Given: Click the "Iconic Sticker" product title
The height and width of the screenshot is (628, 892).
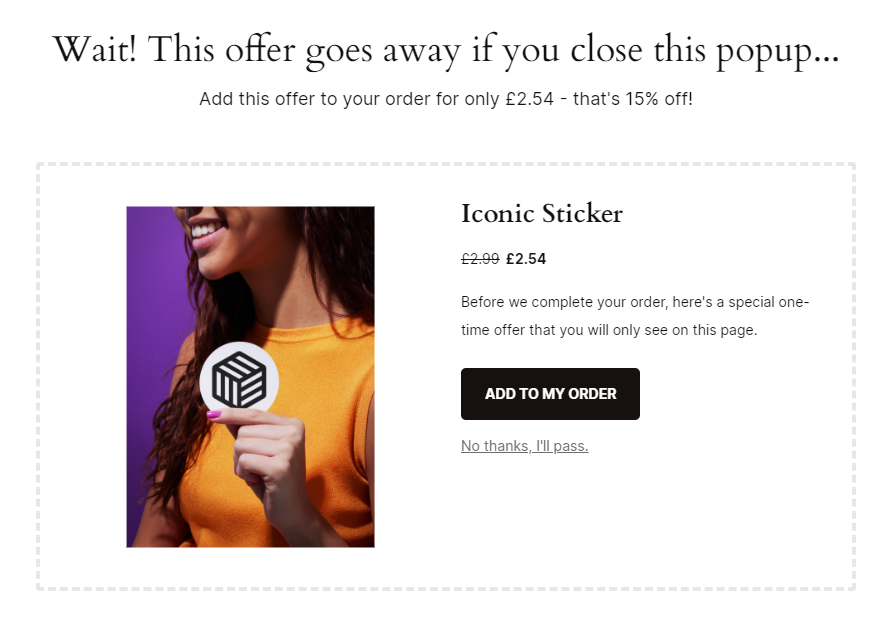Looking at the screenshot, I should pyautogui.click(x=541, y=214).
